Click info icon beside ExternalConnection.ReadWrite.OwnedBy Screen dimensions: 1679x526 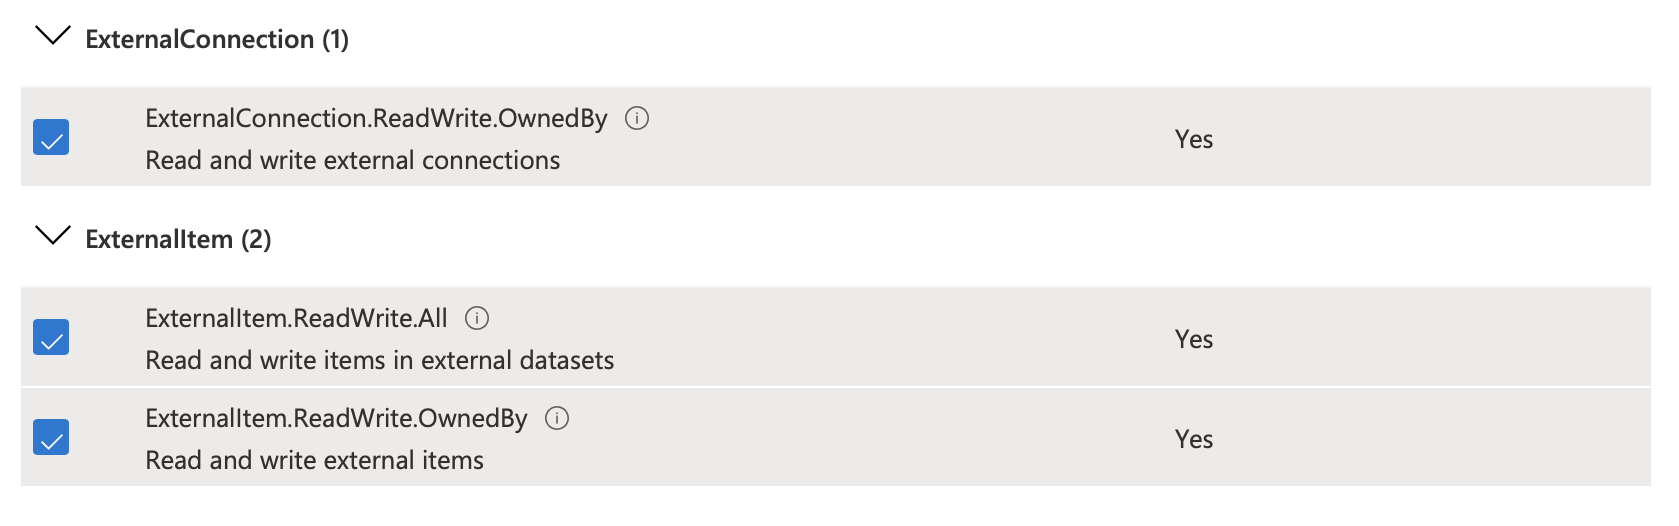637,118
